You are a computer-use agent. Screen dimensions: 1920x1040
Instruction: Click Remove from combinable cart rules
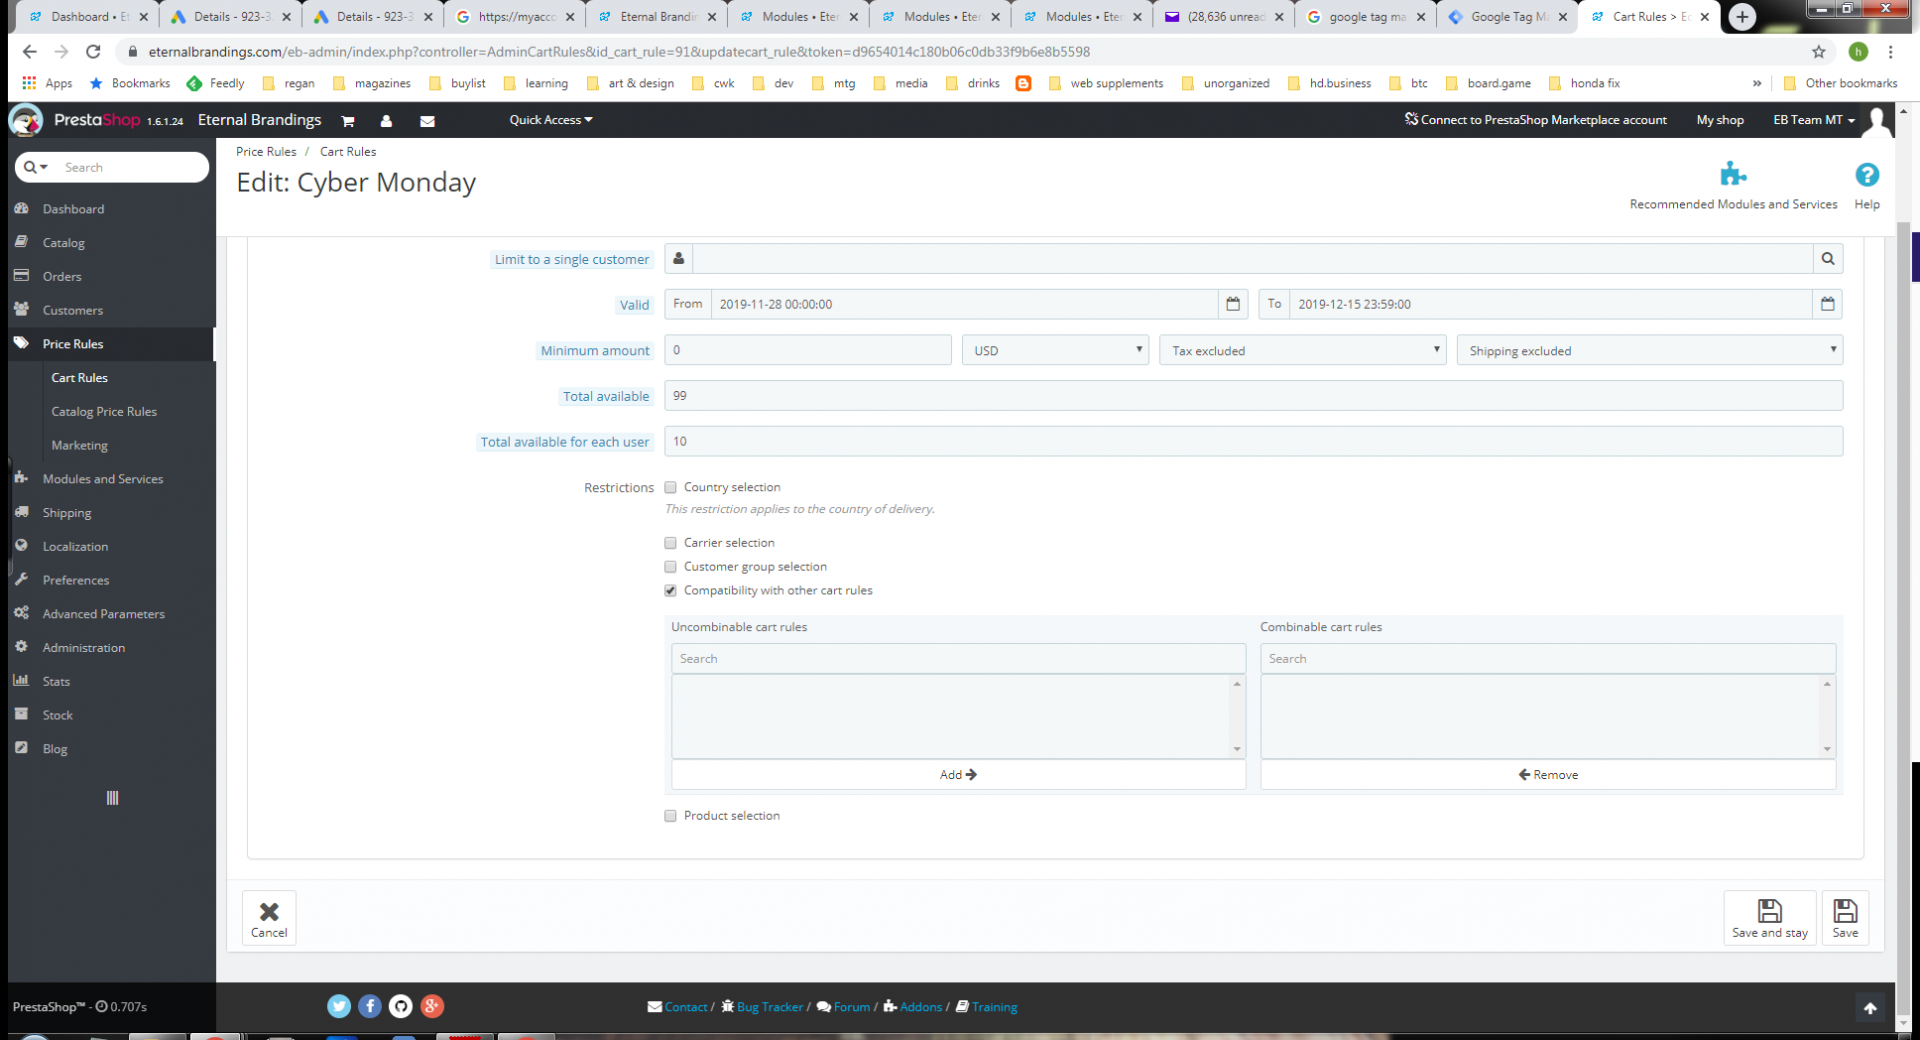coord(1548,775)
